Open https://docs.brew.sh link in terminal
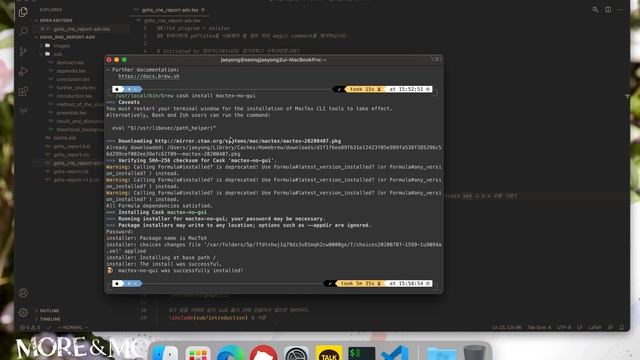The width and height of the screenshot is (640, 360). [149, 76]
